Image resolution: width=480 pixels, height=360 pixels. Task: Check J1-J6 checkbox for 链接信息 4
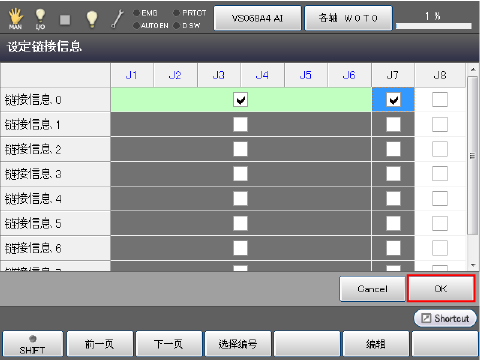coord(240,199)
